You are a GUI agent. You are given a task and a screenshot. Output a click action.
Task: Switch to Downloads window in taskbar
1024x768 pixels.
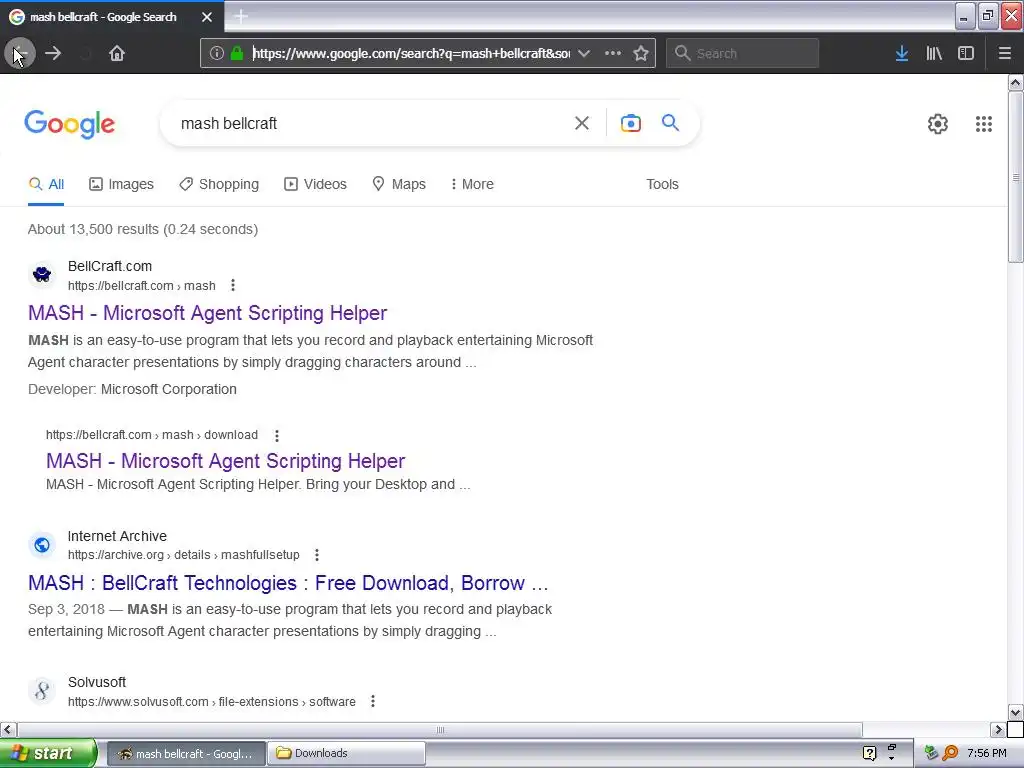point(346,754)
